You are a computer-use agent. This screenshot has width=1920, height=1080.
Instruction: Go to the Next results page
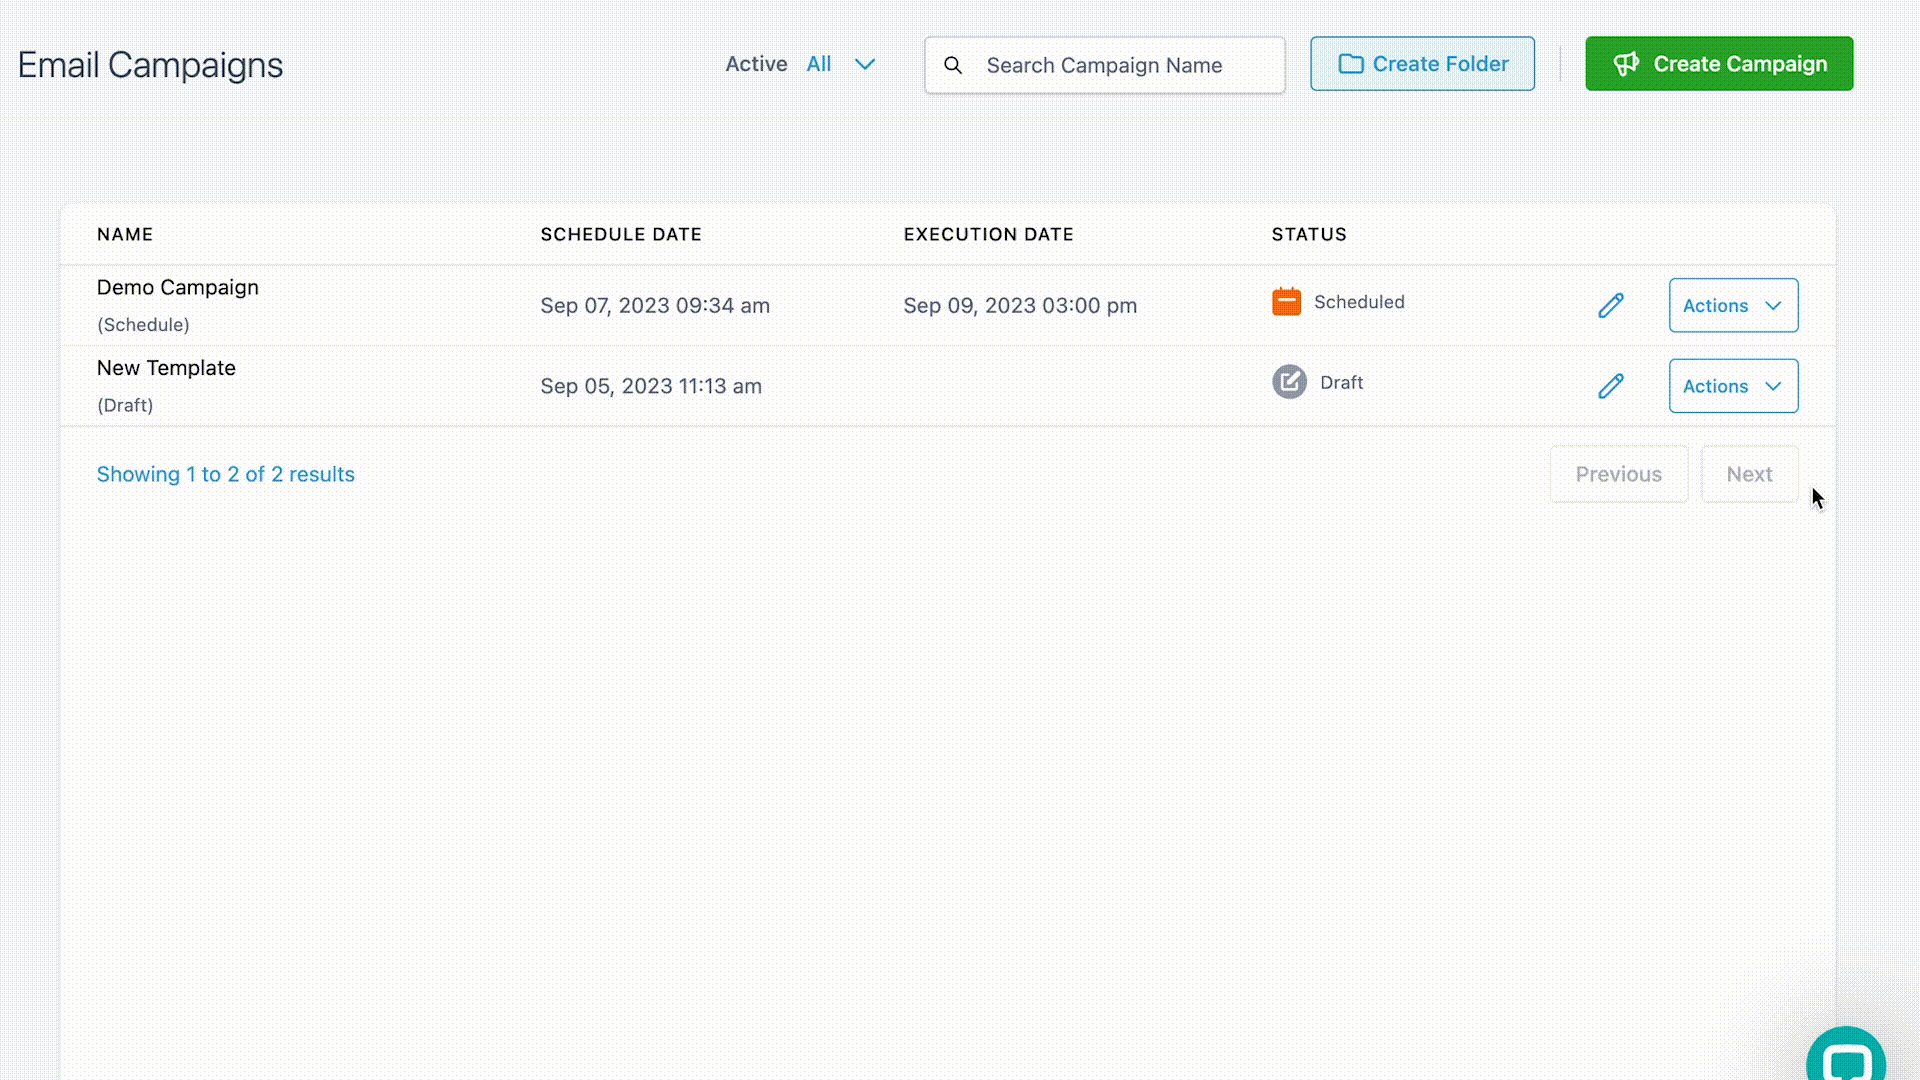pos(1749,474)
